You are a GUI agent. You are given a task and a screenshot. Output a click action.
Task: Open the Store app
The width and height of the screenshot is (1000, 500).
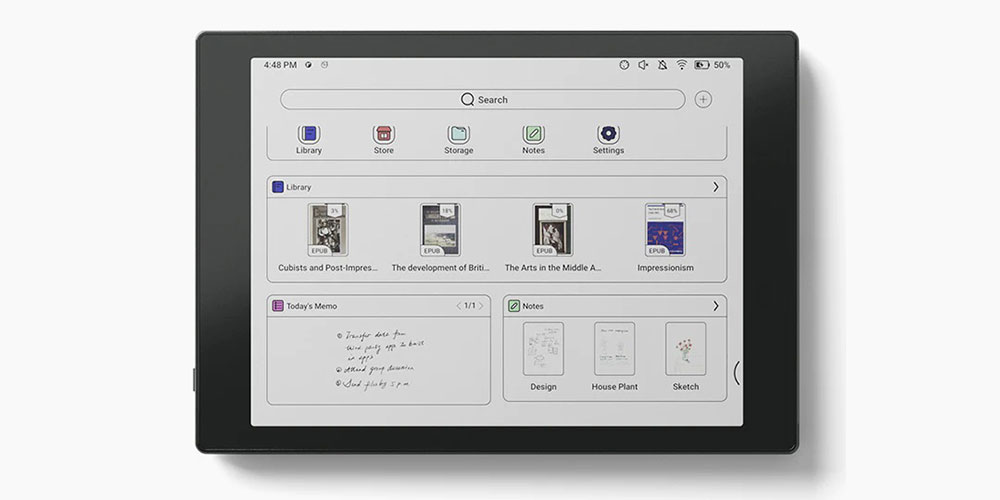click(383, 134)
